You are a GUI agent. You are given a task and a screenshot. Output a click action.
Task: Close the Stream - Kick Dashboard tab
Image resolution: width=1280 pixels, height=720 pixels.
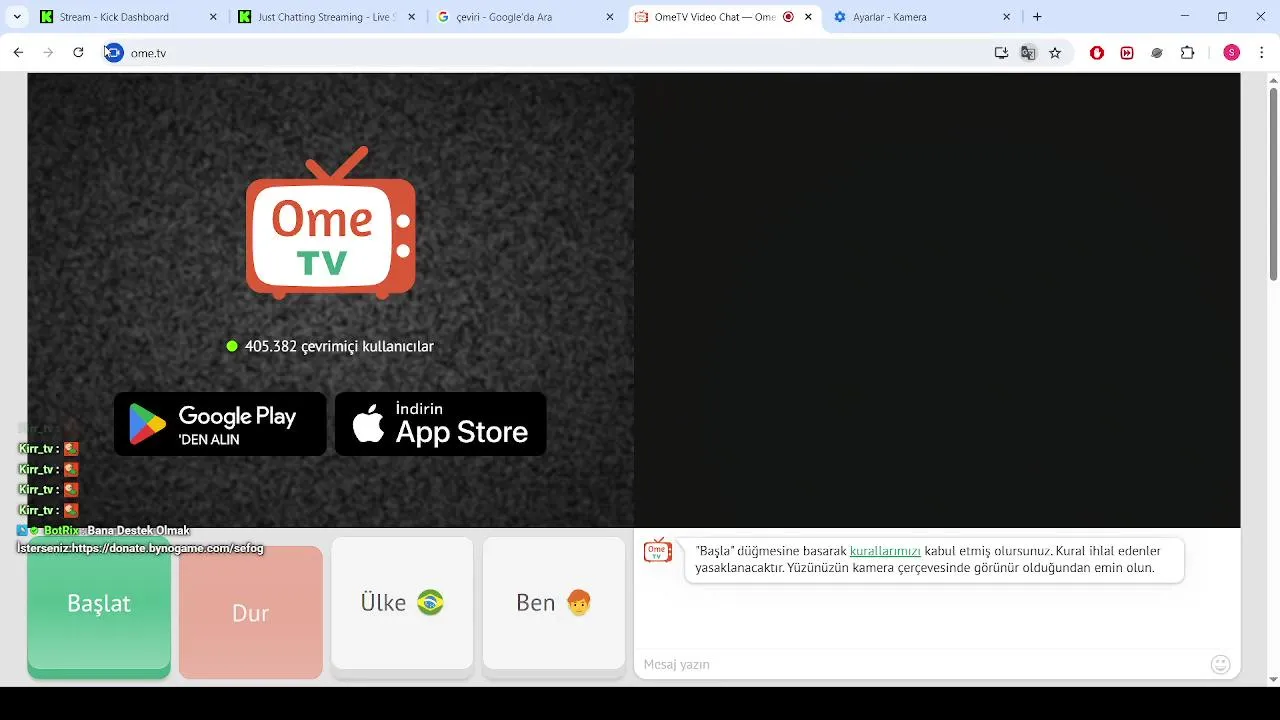pos(213,17)
